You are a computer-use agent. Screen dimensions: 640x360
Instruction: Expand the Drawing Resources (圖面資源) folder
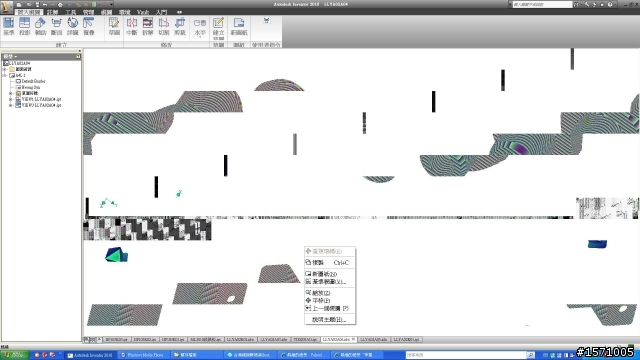[x=5, y=69]
